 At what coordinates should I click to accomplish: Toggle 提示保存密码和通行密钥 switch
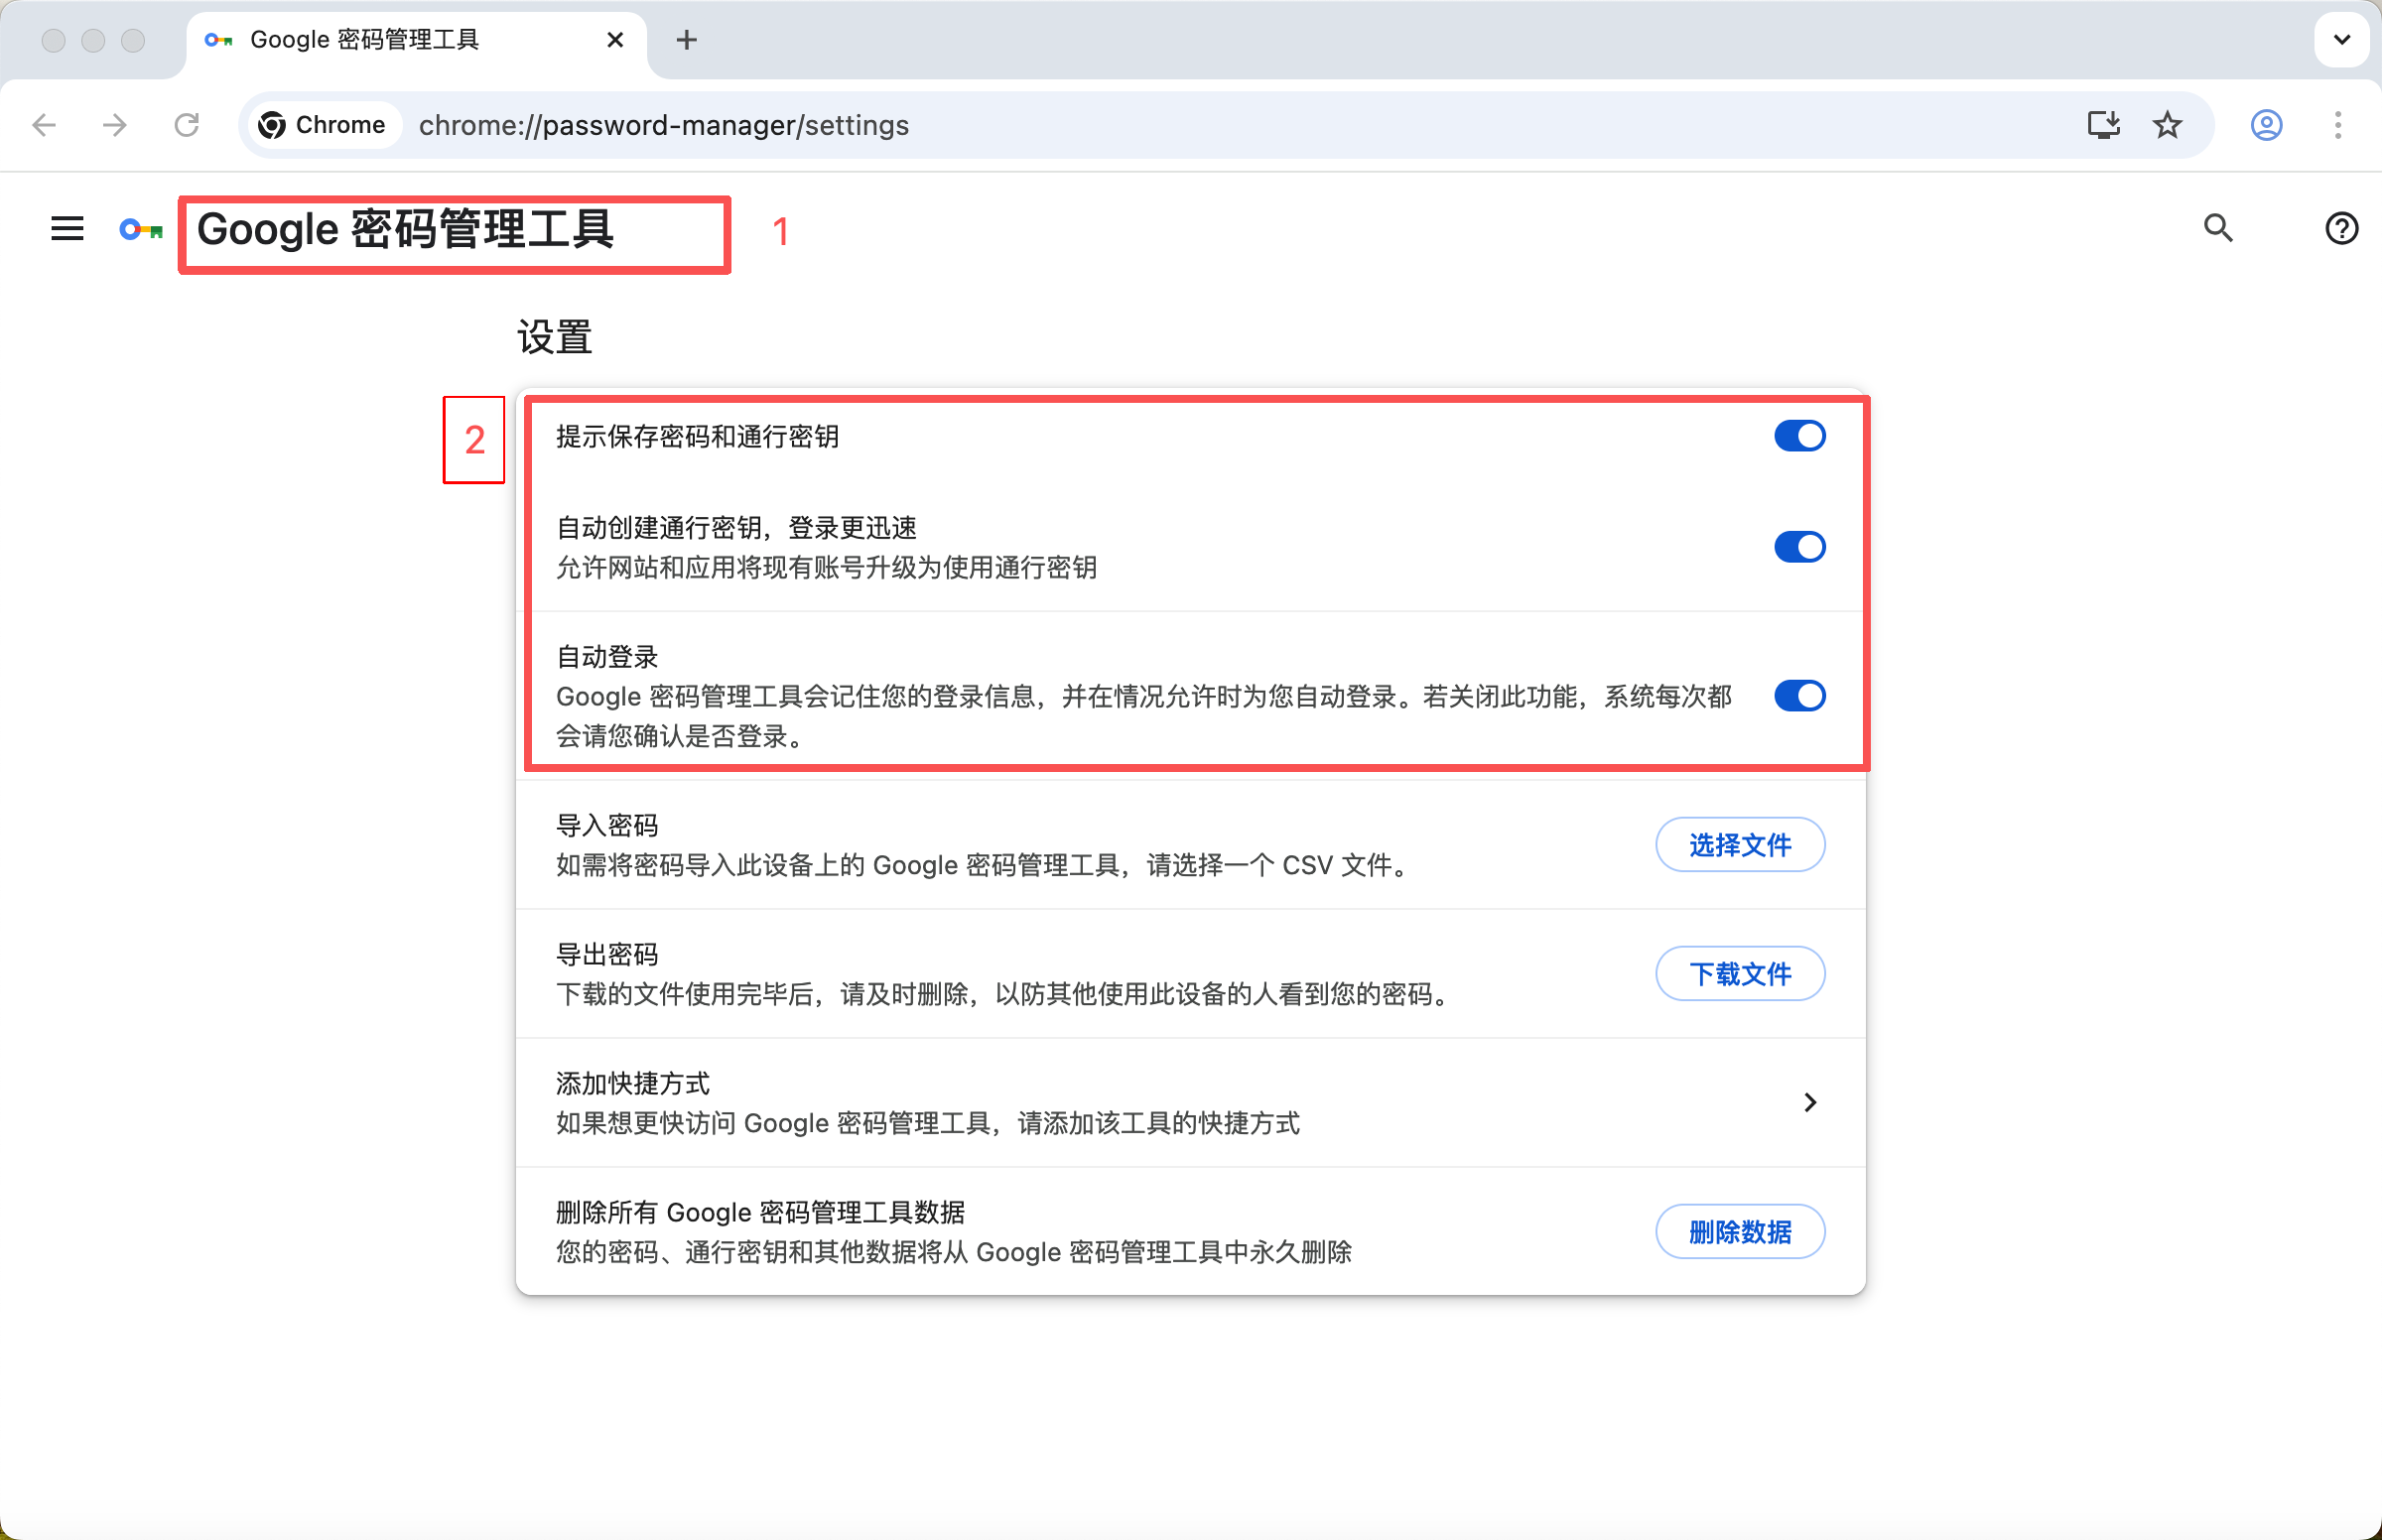pos(1798,436)
